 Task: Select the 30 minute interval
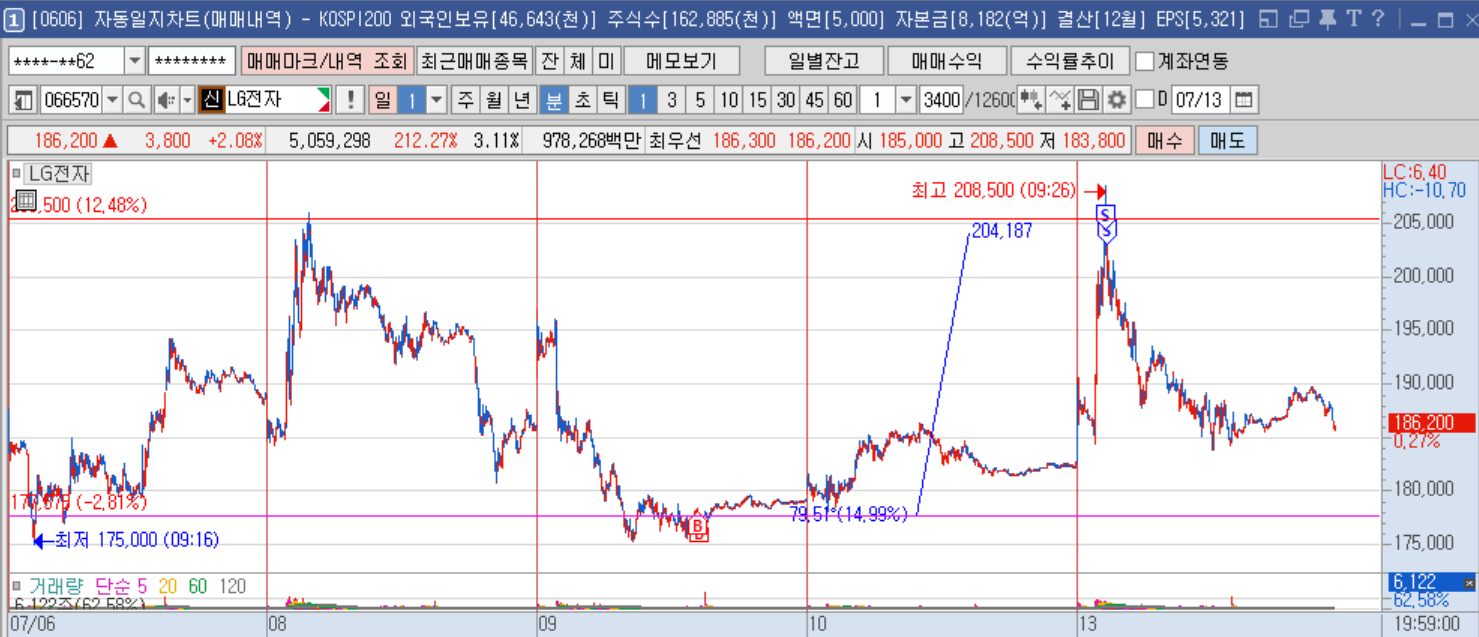point(787,100)
